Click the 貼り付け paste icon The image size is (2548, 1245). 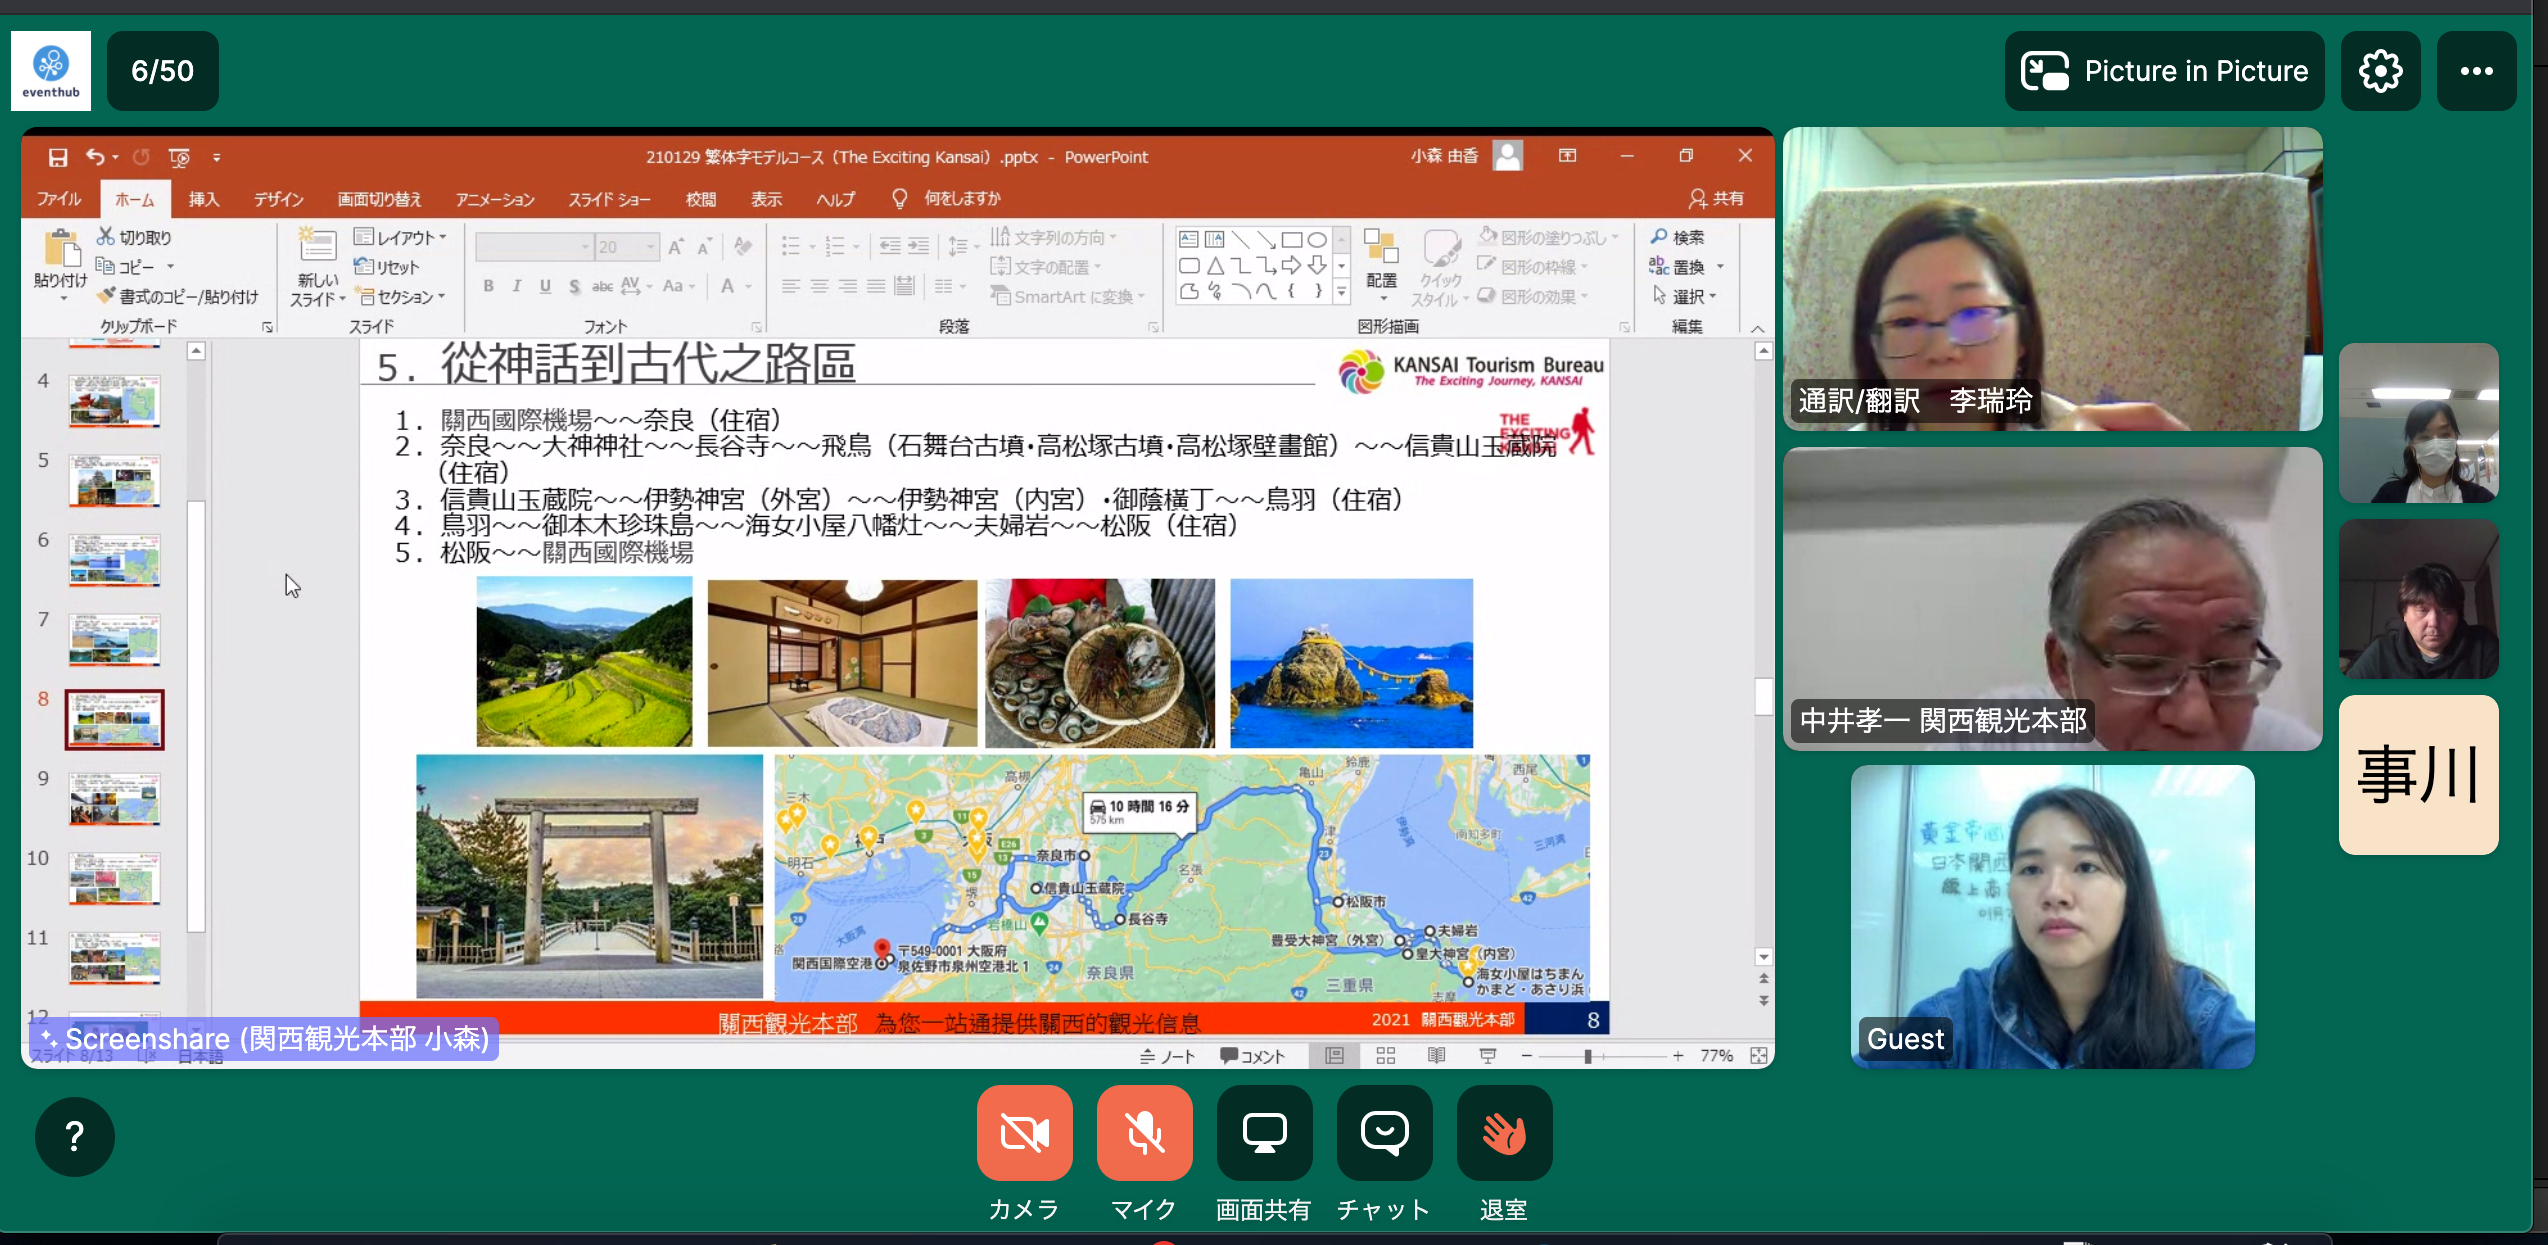coord(60,250)
